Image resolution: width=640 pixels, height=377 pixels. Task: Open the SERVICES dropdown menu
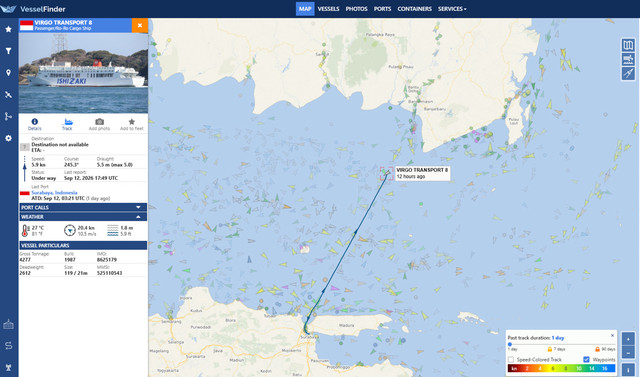[x=452, y=9]
